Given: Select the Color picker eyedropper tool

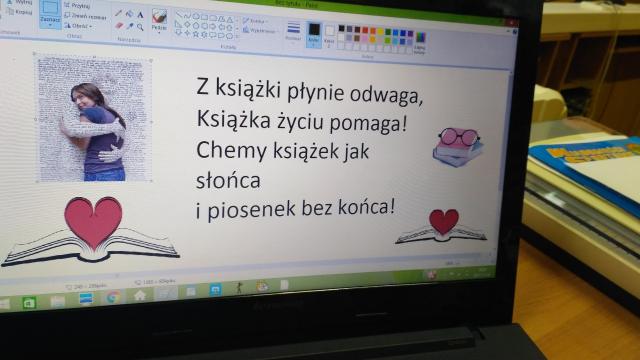Looking at the screenshot, I should 130,26.
